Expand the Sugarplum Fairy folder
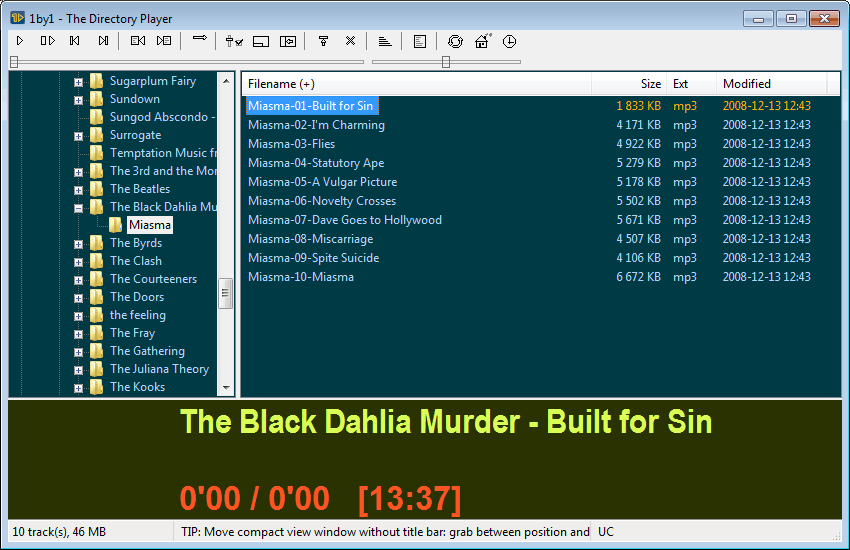Viewport: 850px width, 550px height. tap(78, 81)
